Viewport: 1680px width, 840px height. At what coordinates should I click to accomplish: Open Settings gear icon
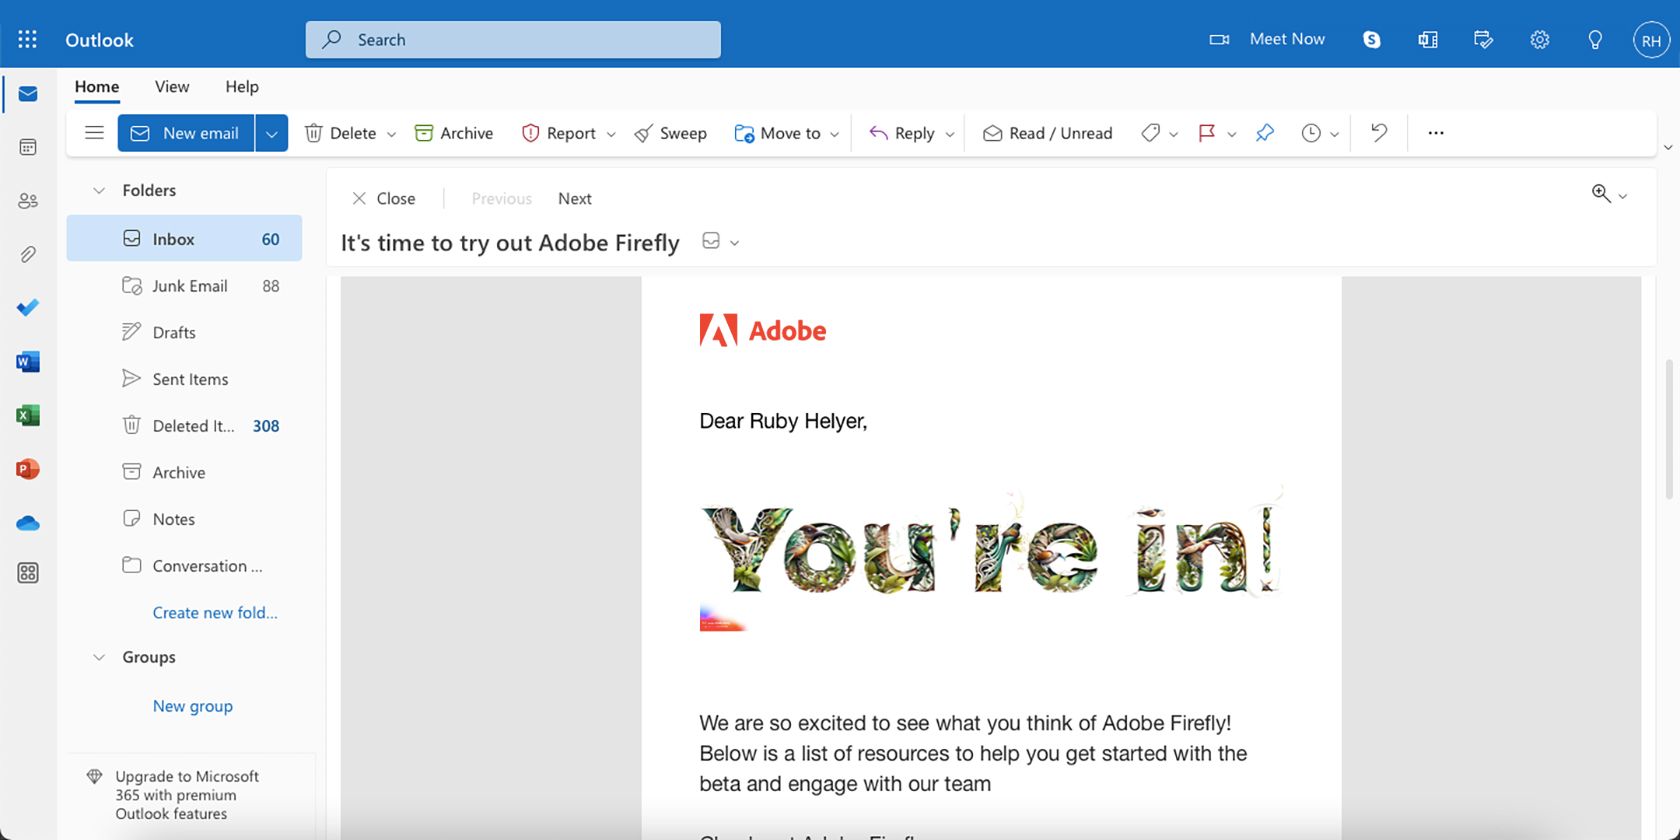(x=1540, y=40)
